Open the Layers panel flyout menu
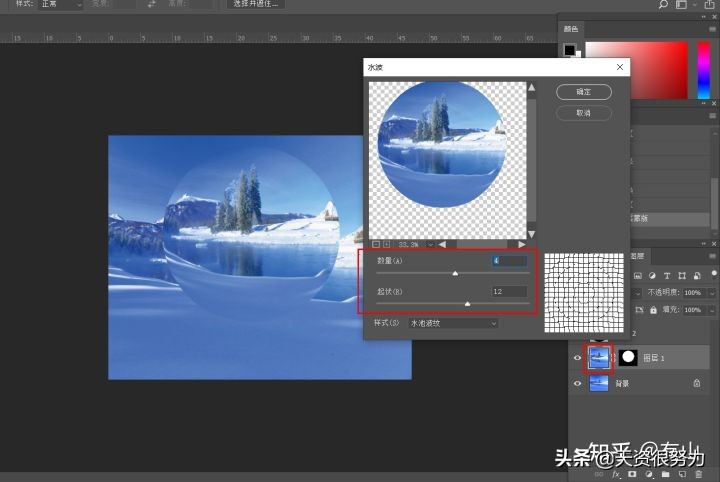Screen dimensions: 720x482 pyautogui.click(x=712, y=256)
